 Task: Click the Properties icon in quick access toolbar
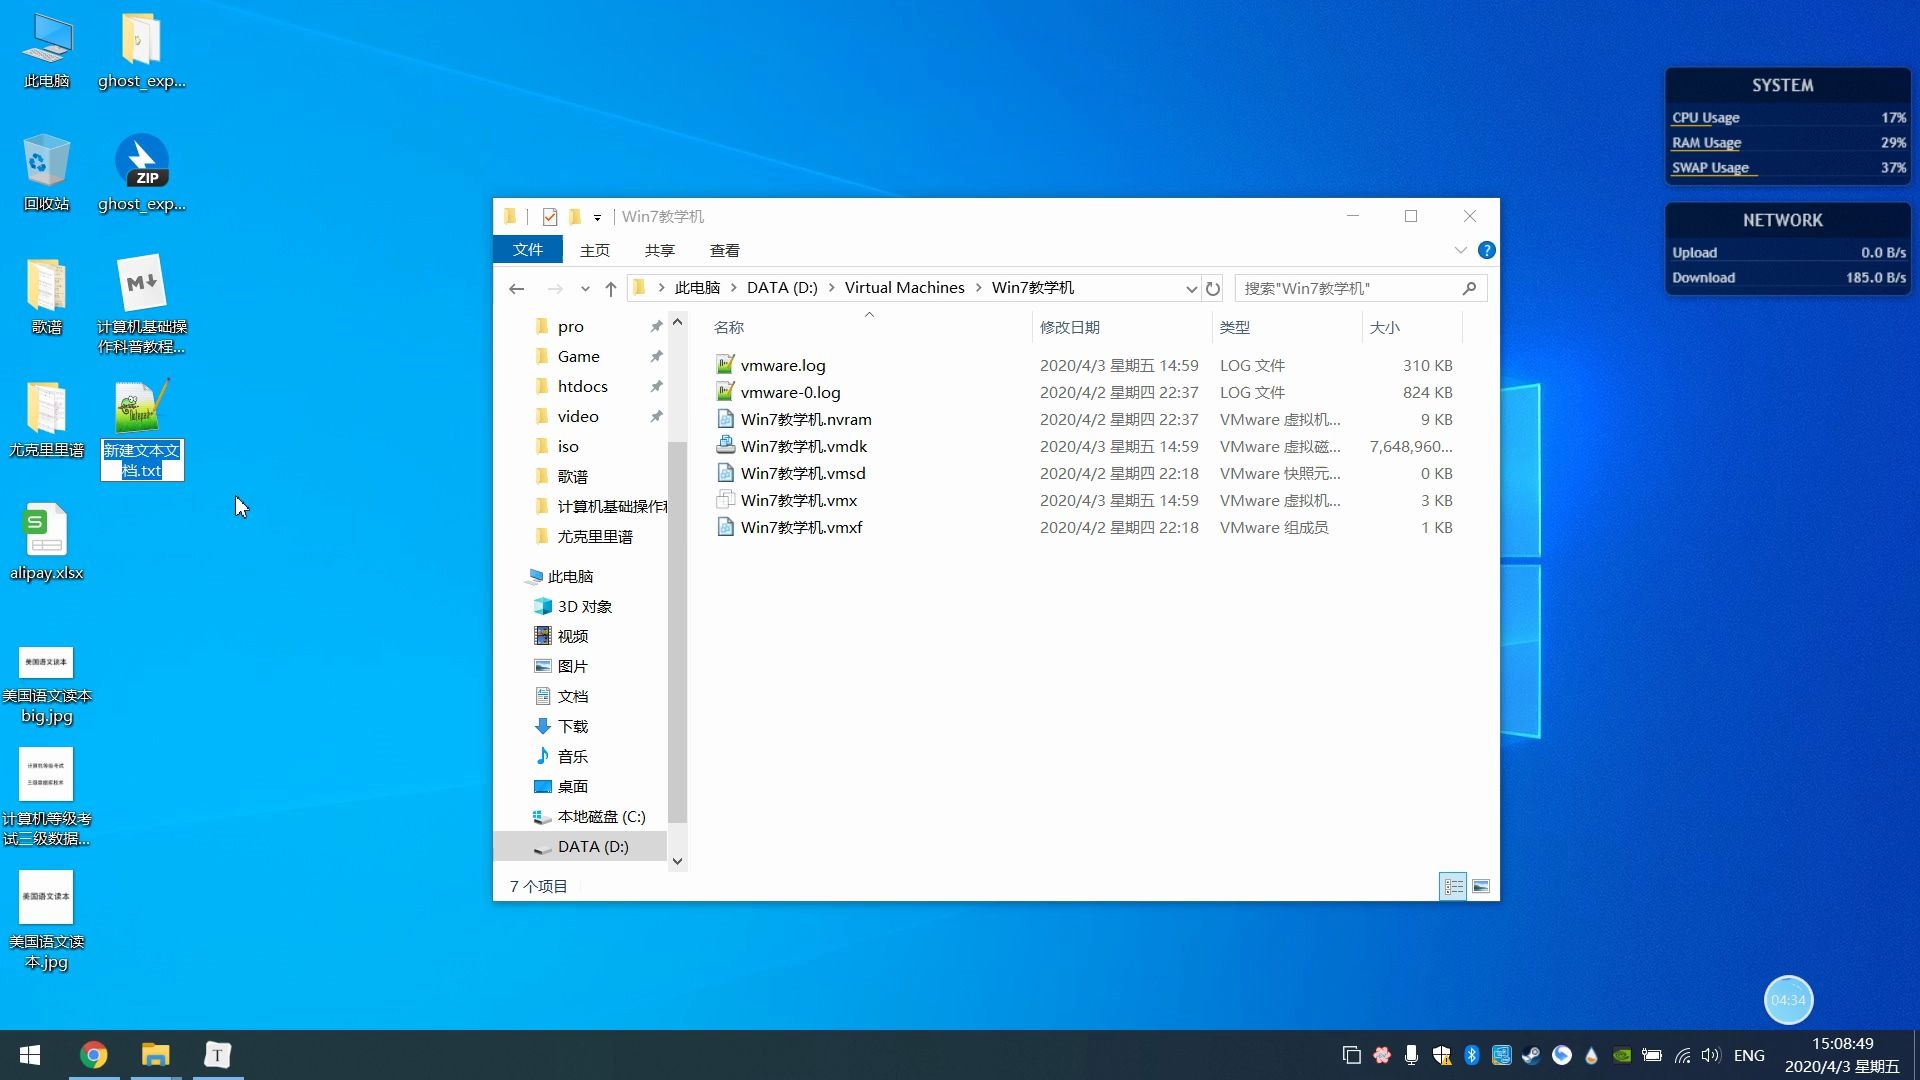[x=549, y=216]
